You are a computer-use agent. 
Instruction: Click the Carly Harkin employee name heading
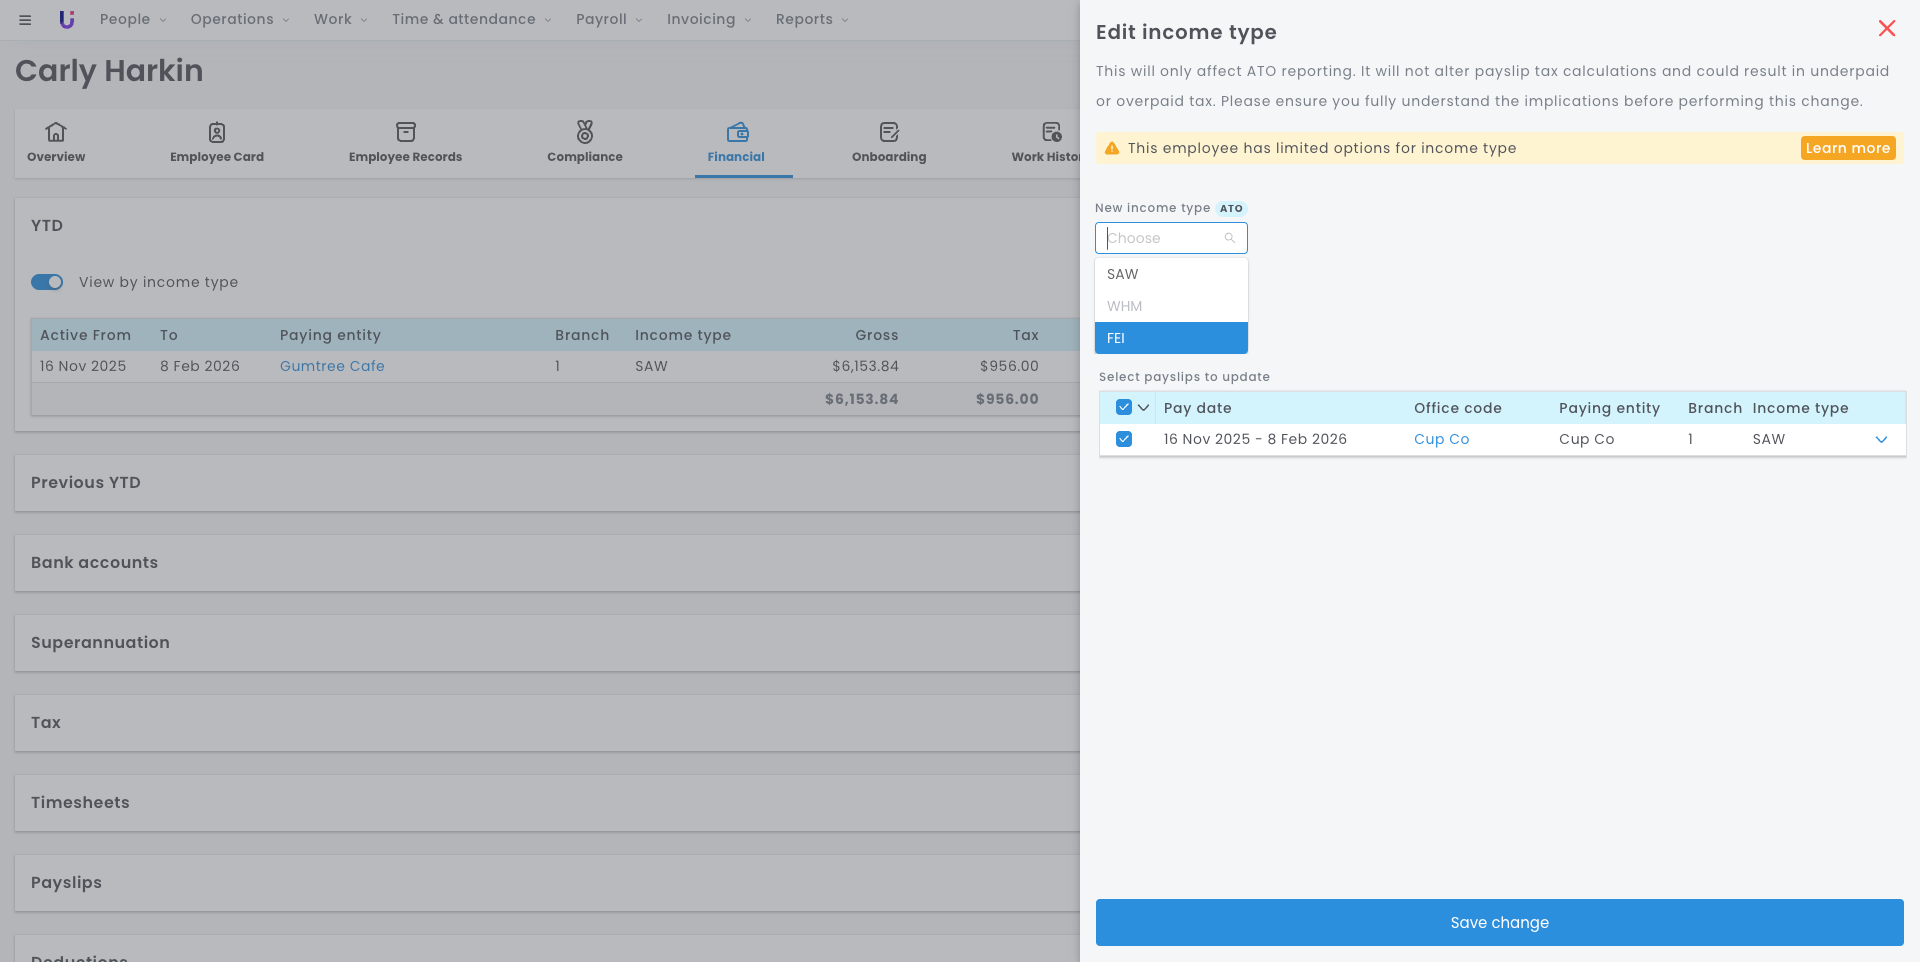[109, 71]
